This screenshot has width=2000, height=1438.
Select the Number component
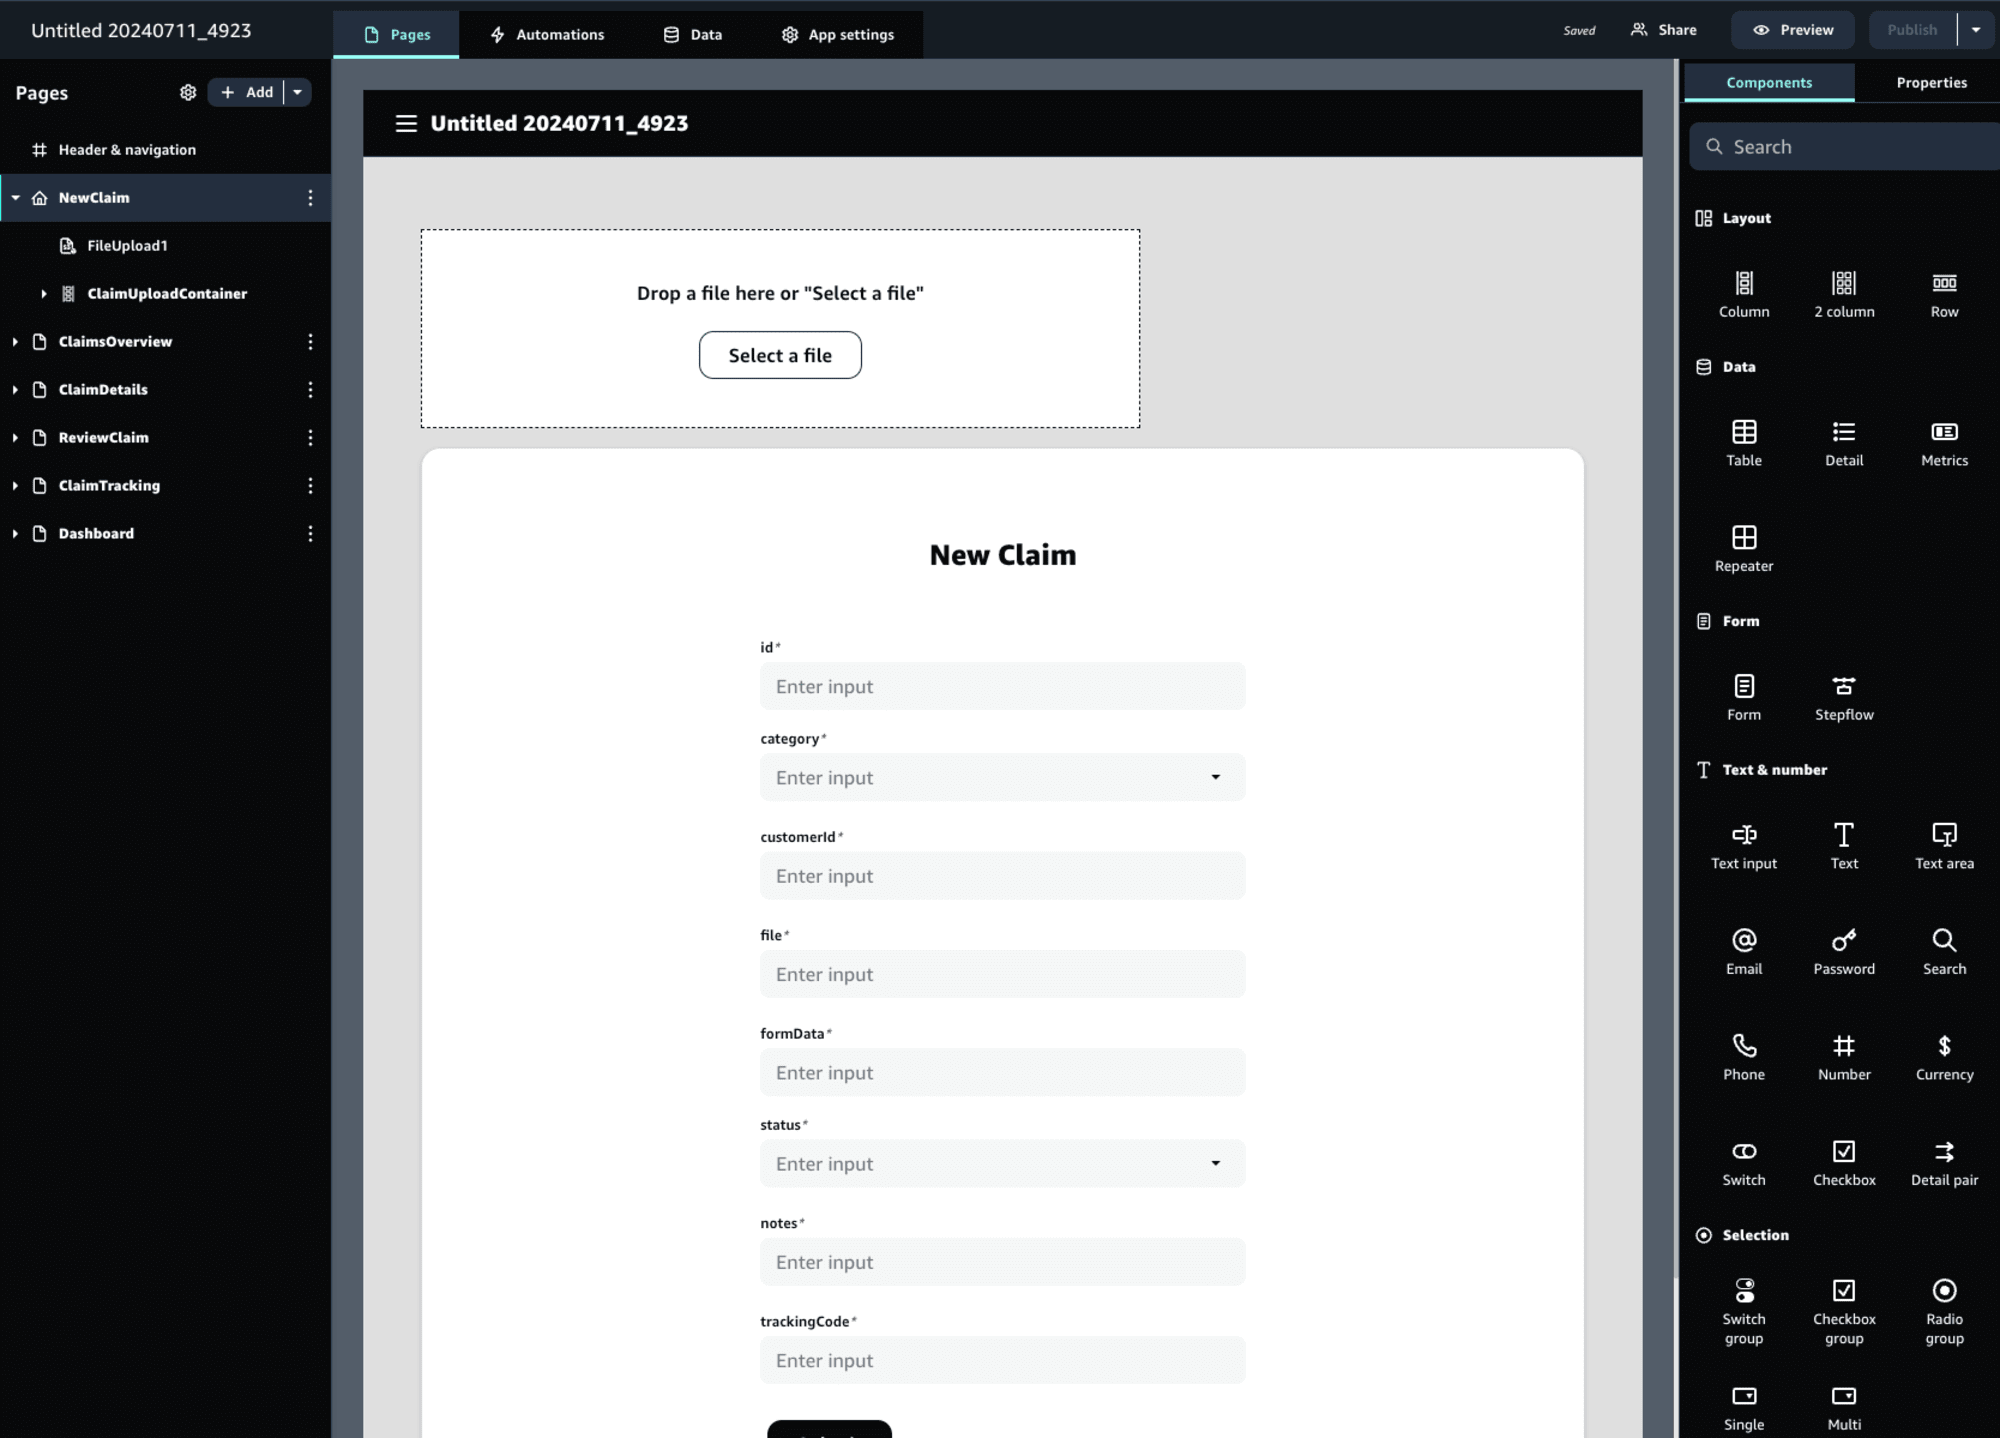(1844, 1057)
